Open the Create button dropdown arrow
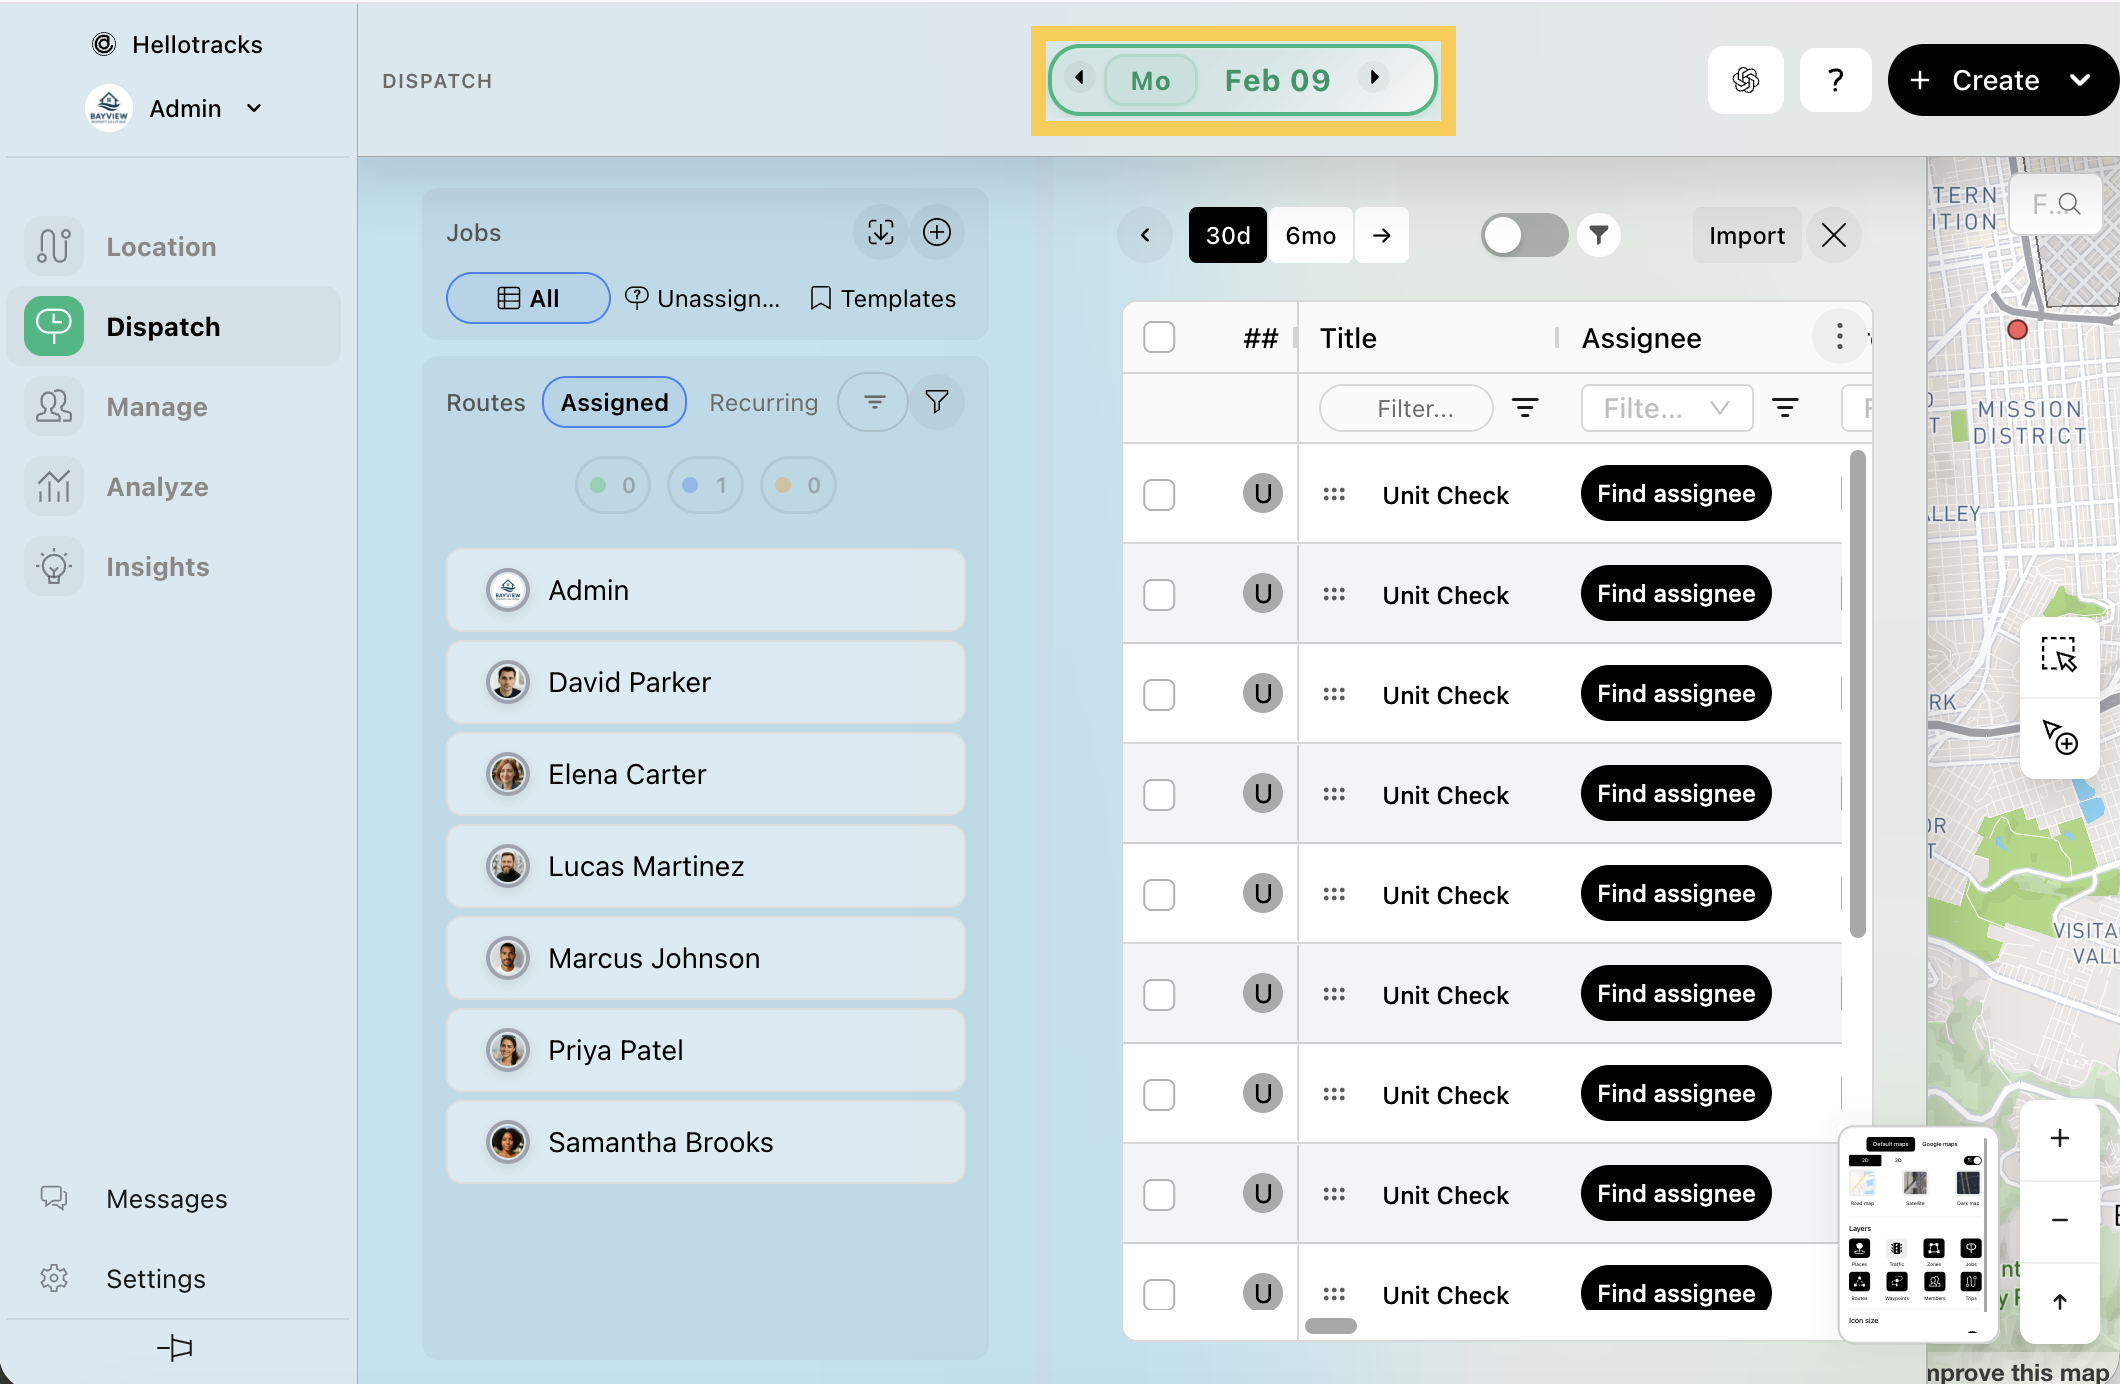Image resolution: width=2120 pixels, height=1384 pixels. point(2080,80)
